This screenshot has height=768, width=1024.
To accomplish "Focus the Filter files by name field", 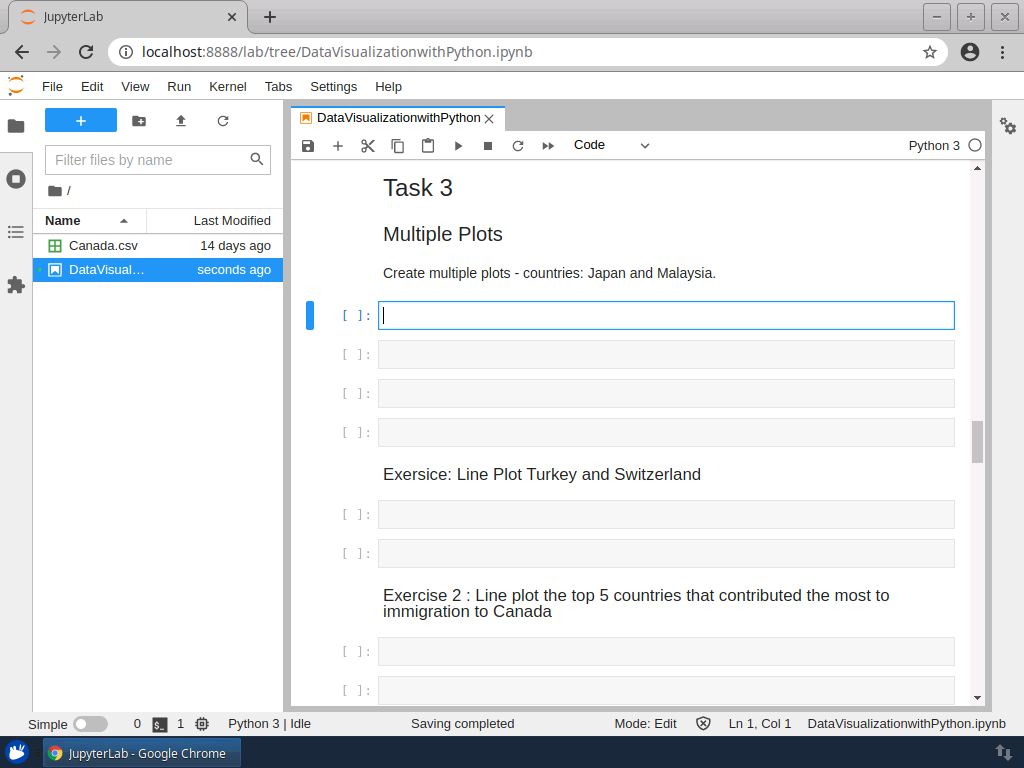I will (157, 160).
